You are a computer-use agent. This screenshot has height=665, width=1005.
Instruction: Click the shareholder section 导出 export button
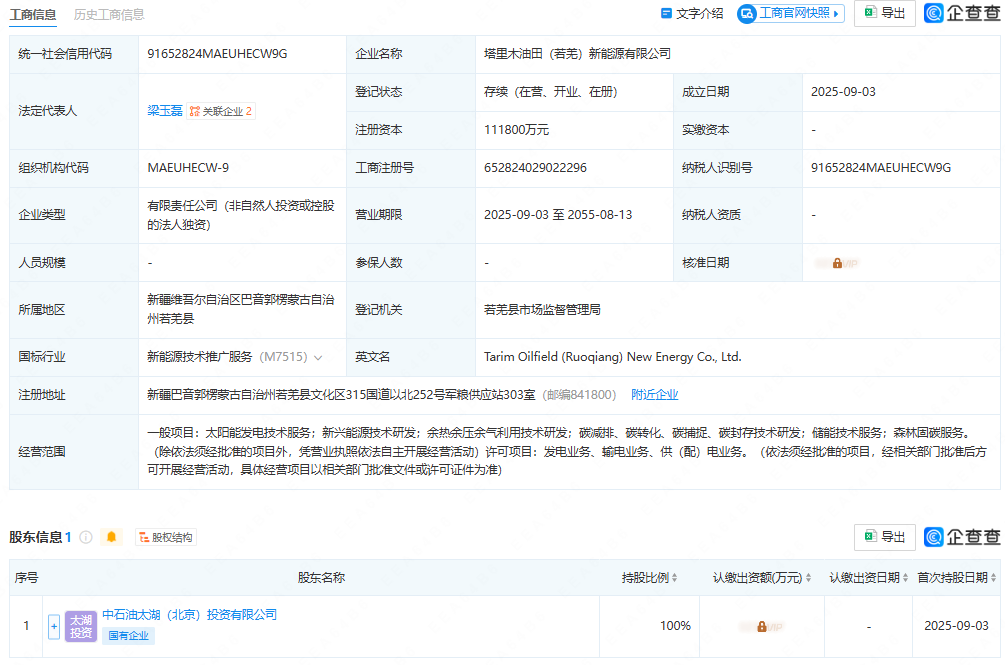pyautogui.click(x=884, y=537)
